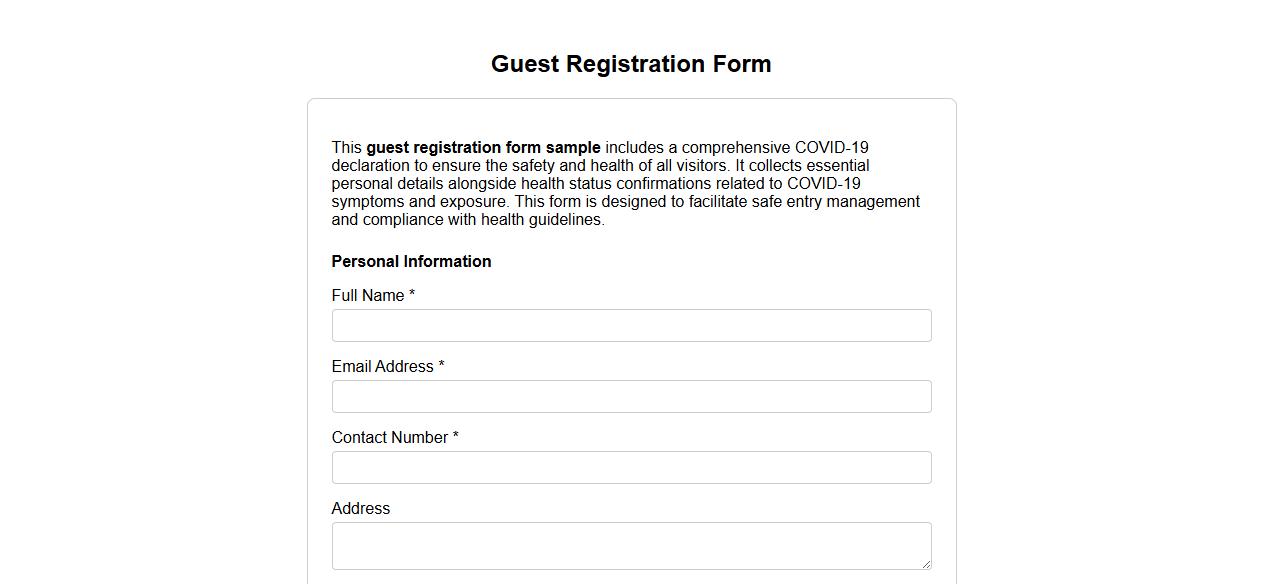Click the asterisk next to Email Address

441,364
